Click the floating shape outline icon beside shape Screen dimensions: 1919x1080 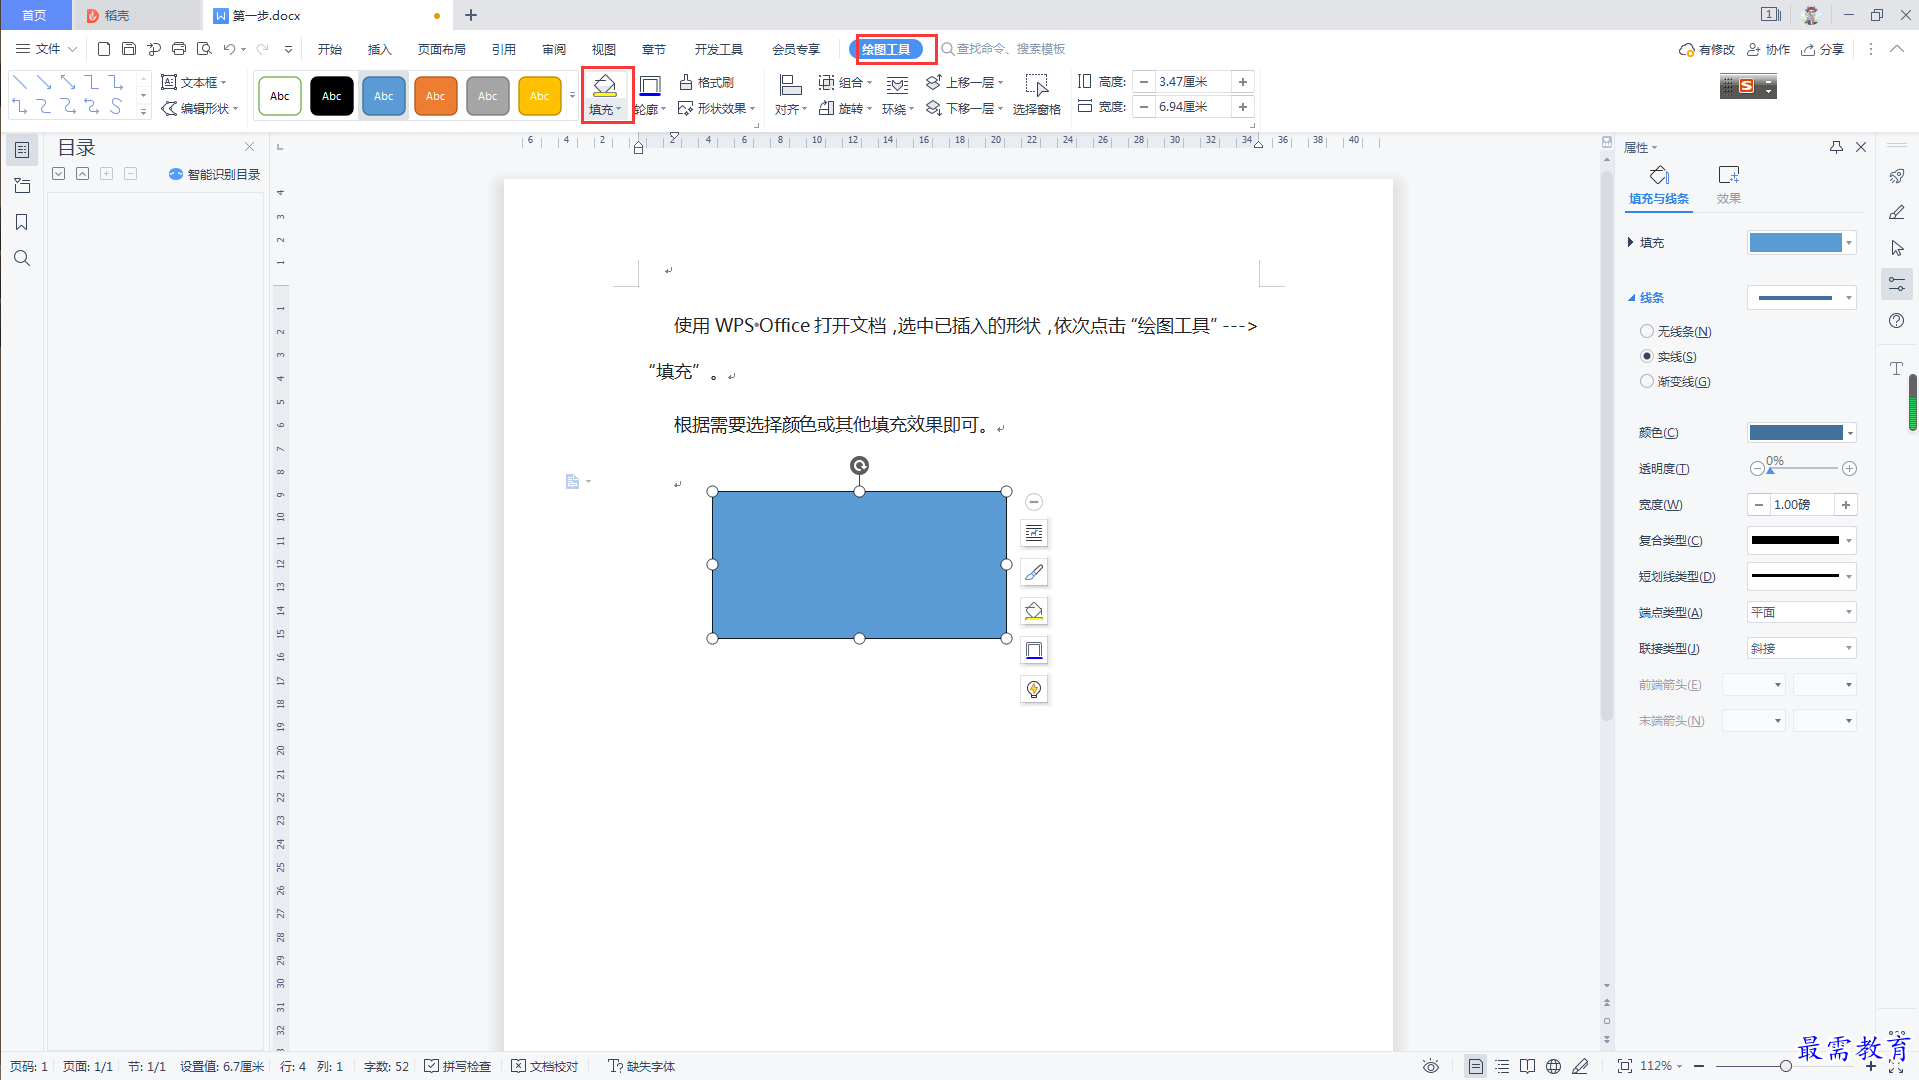[1034, 650]
